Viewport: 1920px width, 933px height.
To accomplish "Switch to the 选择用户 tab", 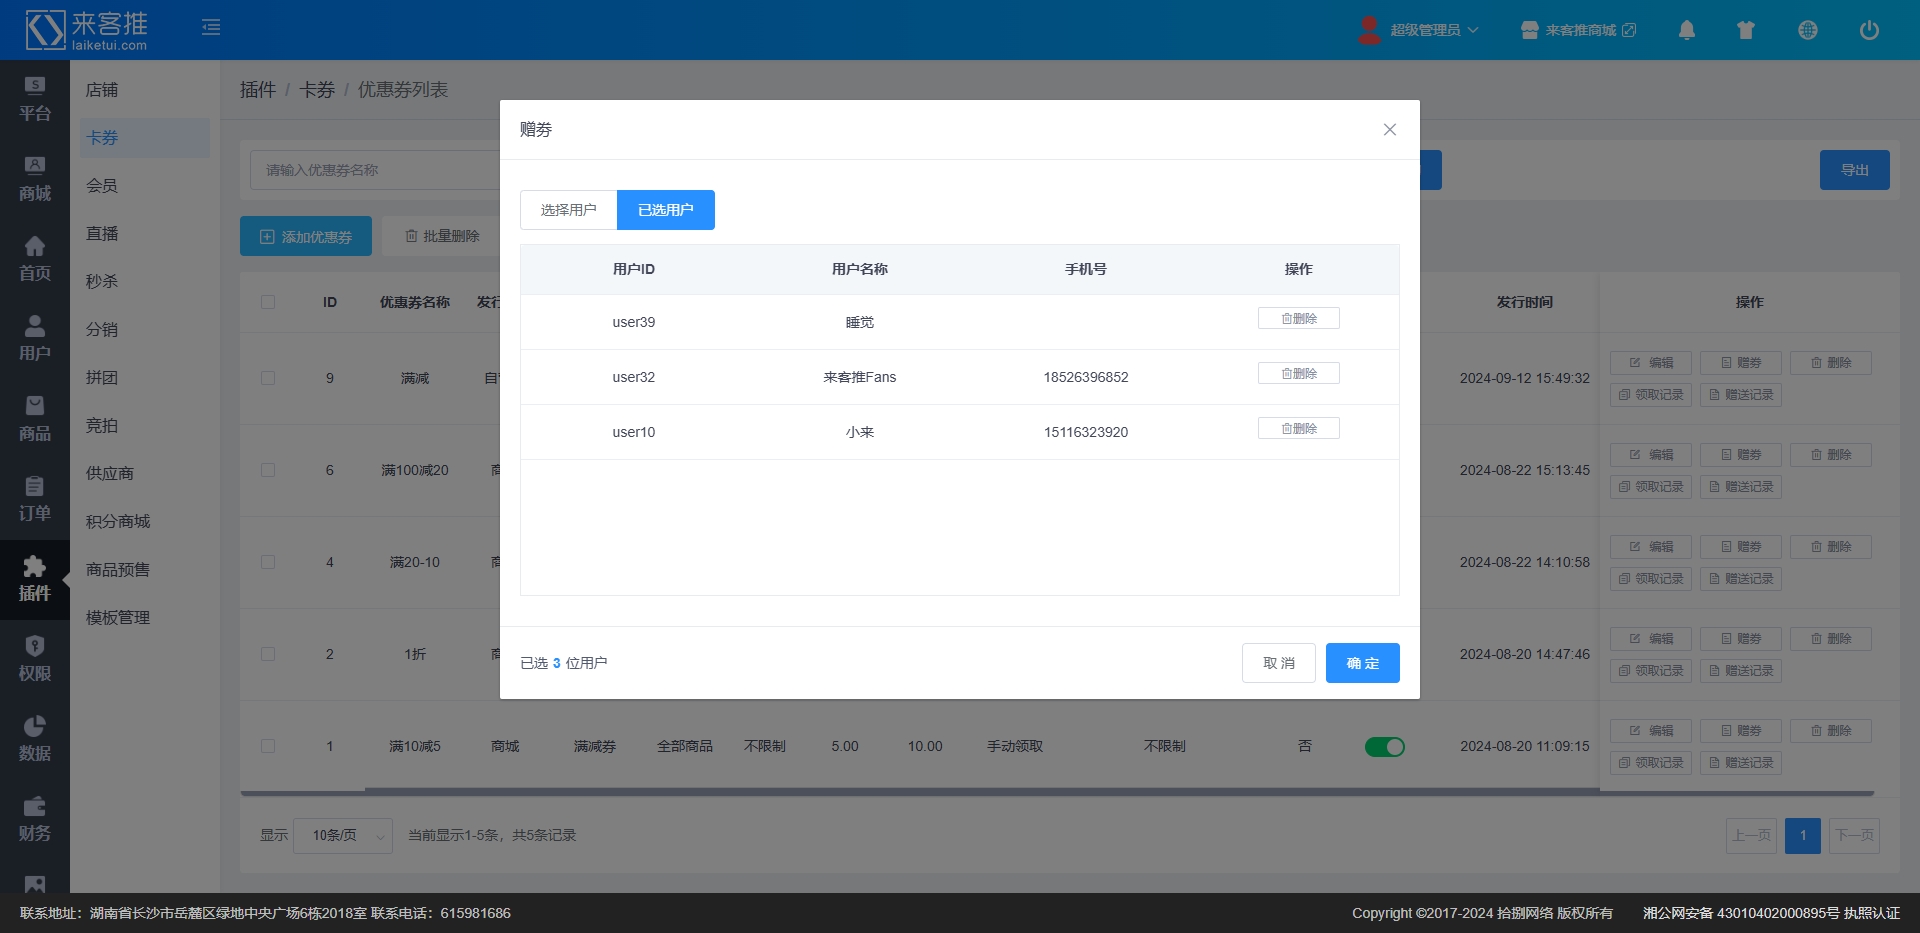I will 568,210.
